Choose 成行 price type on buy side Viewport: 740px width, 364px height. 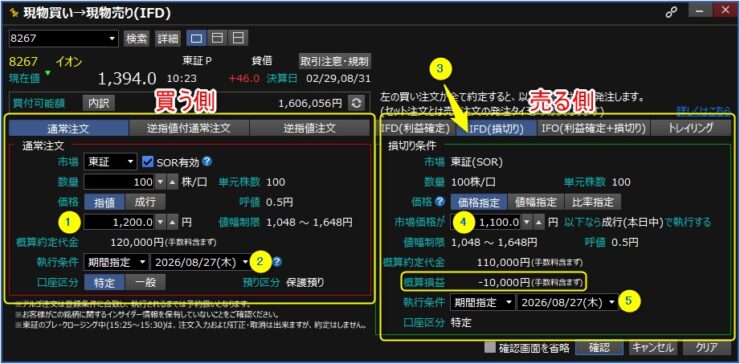(145, 202)
